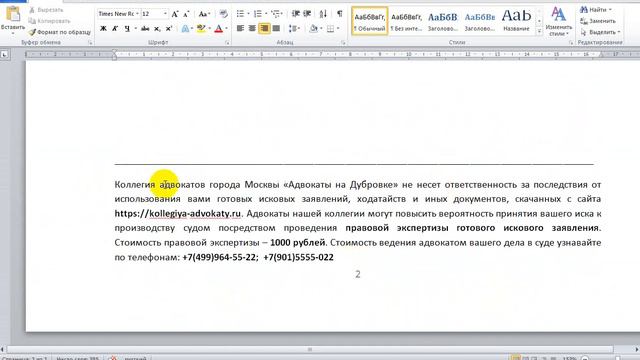Open the Styles (Стили) pane launcher

pos(571,42)
